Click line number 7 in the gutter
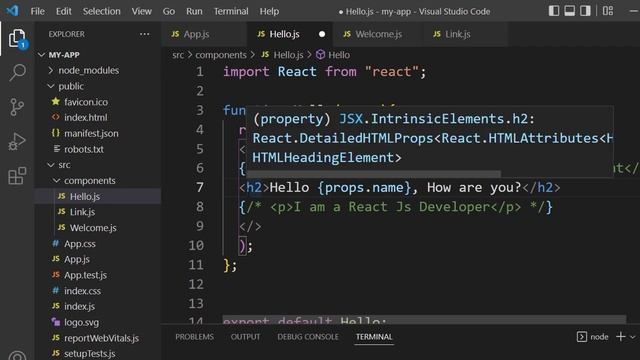This screenshot has height=360, width=640. click(x=200, y=187)
